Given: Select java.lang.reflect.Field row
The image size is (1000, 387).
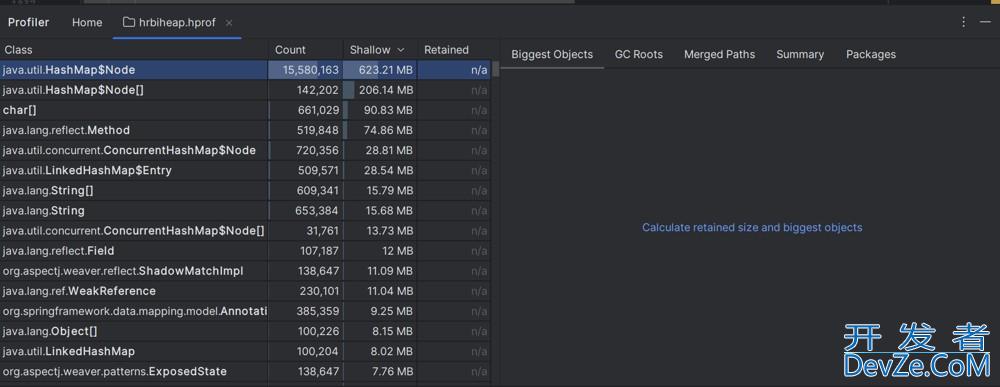Looking at the screenshot, I should point(246,251).
